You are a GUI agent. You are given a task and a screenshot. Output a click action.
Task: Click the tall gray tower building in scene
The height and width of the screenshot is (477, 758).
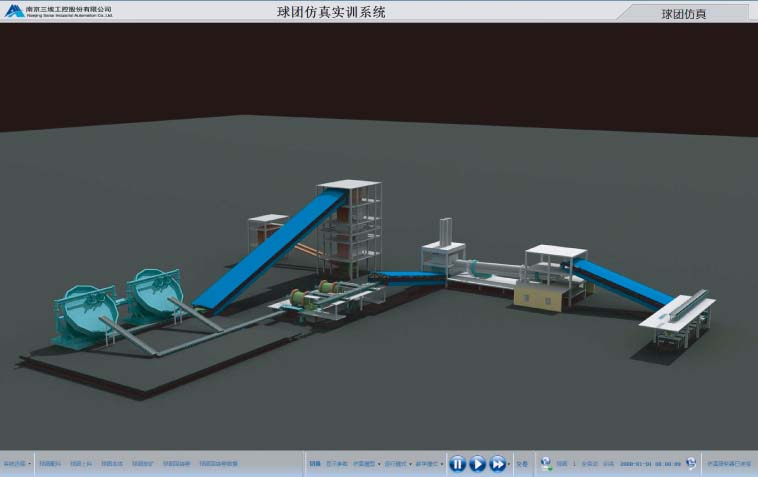350,225
